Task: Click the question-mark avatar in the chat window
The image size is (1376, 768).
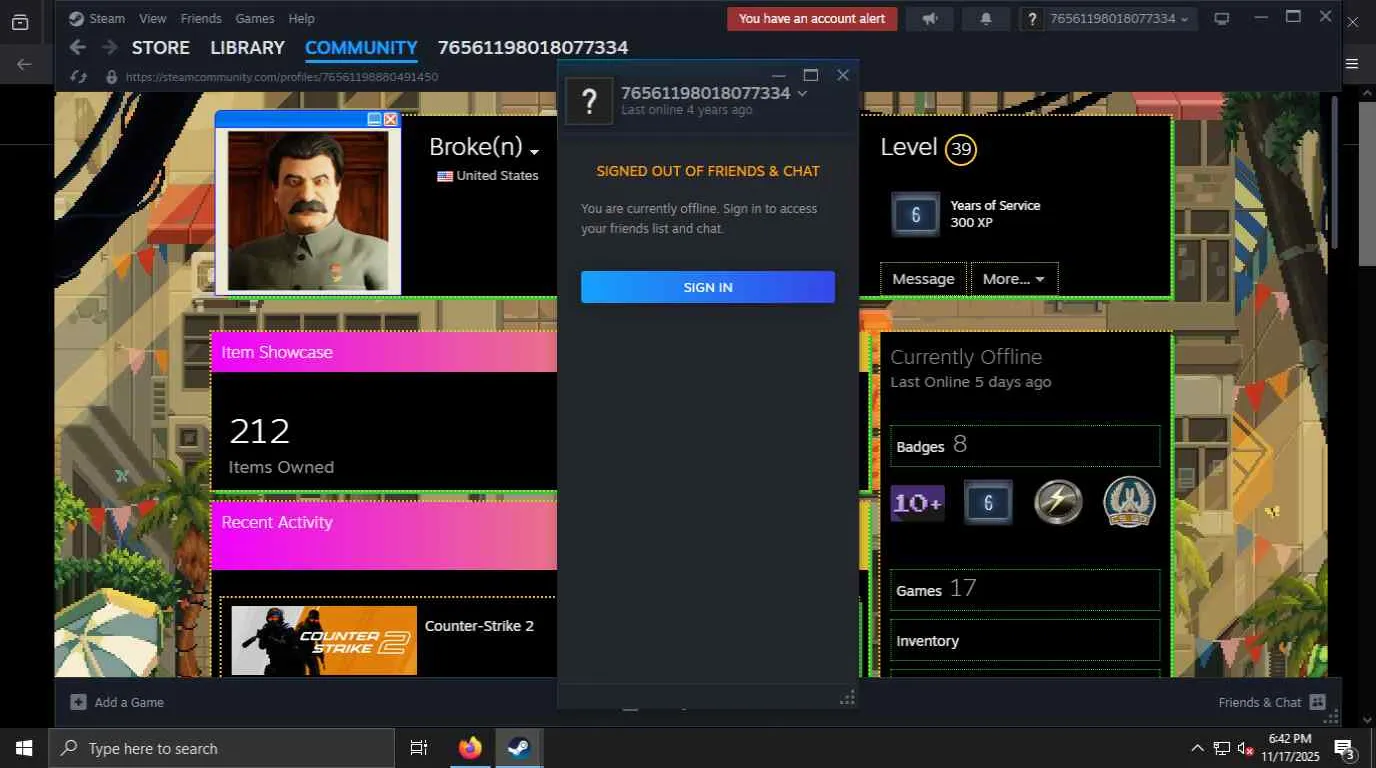Action: pyautogui.click(x=589, y=101)
